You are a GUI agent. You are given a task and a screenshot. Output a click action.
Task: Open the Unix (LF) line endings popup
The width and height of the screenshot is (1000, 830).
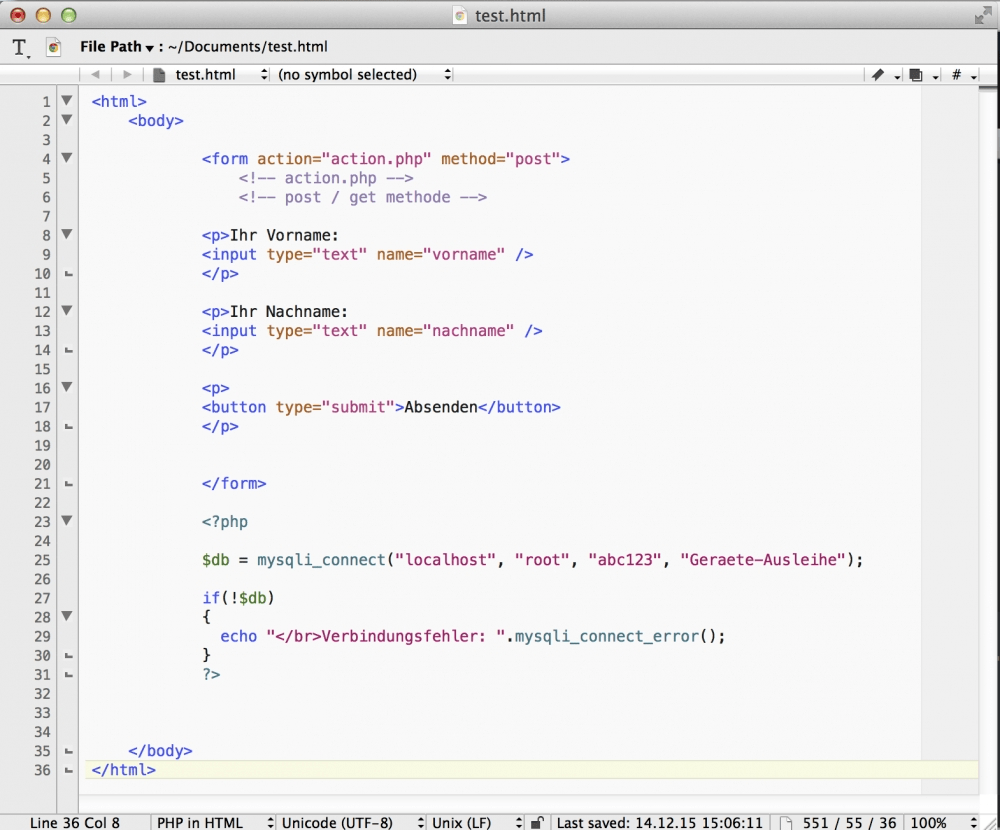tap(476, 823)
